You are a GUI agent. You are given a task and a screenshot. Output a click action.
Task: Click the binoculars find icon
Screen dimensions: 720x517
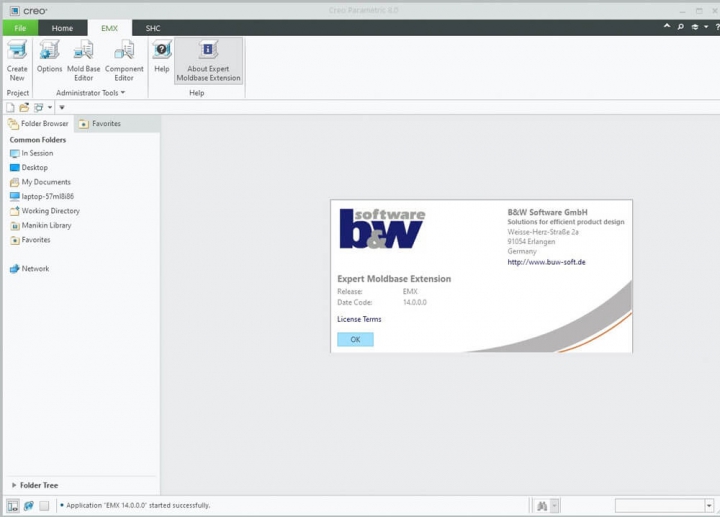[x=542, y=506]
